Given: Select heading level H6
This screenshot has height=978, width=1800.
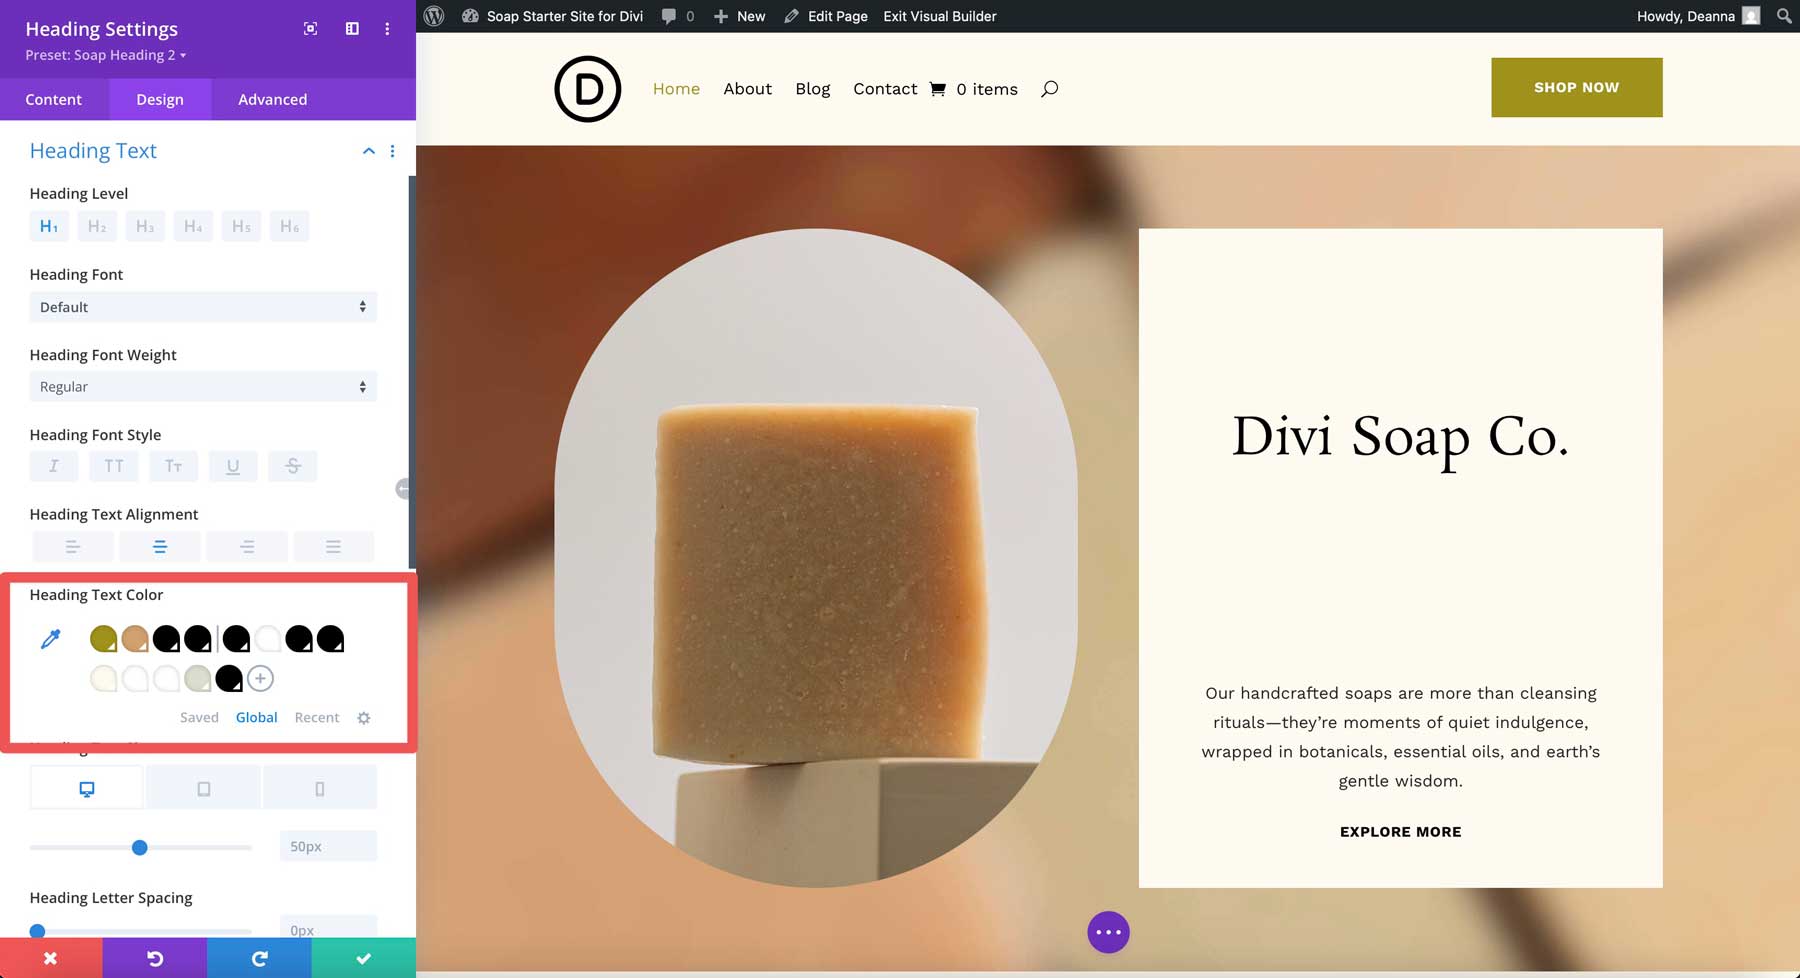Looking at the screenshot, I should 289,226.
